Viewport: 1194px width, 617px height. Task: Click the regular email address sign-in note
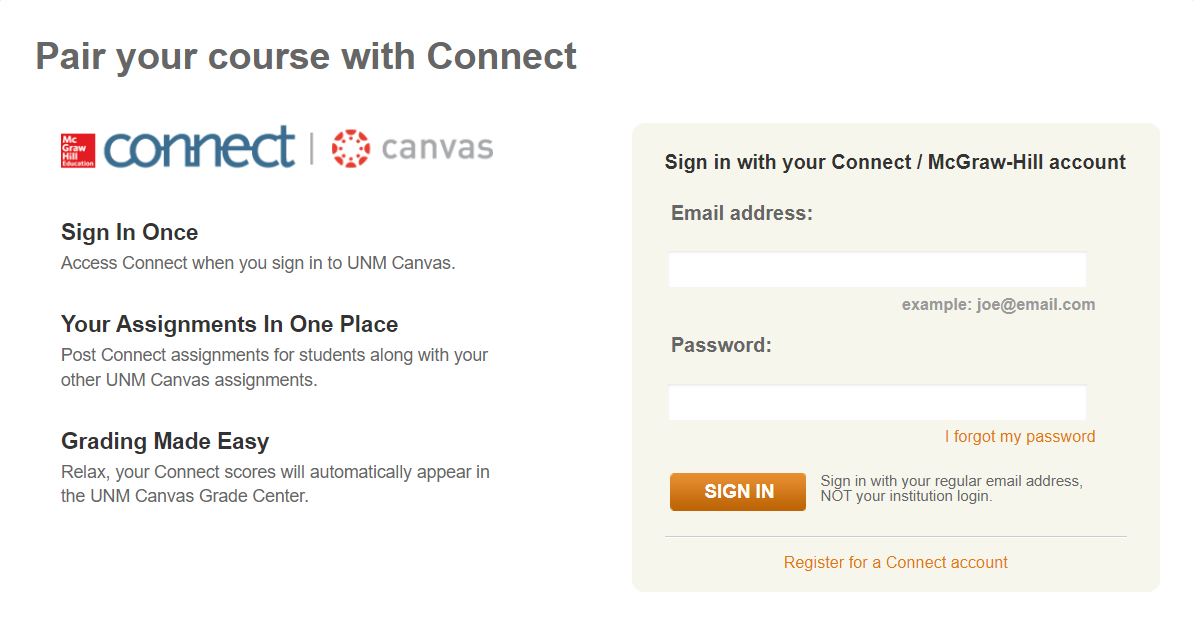coord(952,488)
